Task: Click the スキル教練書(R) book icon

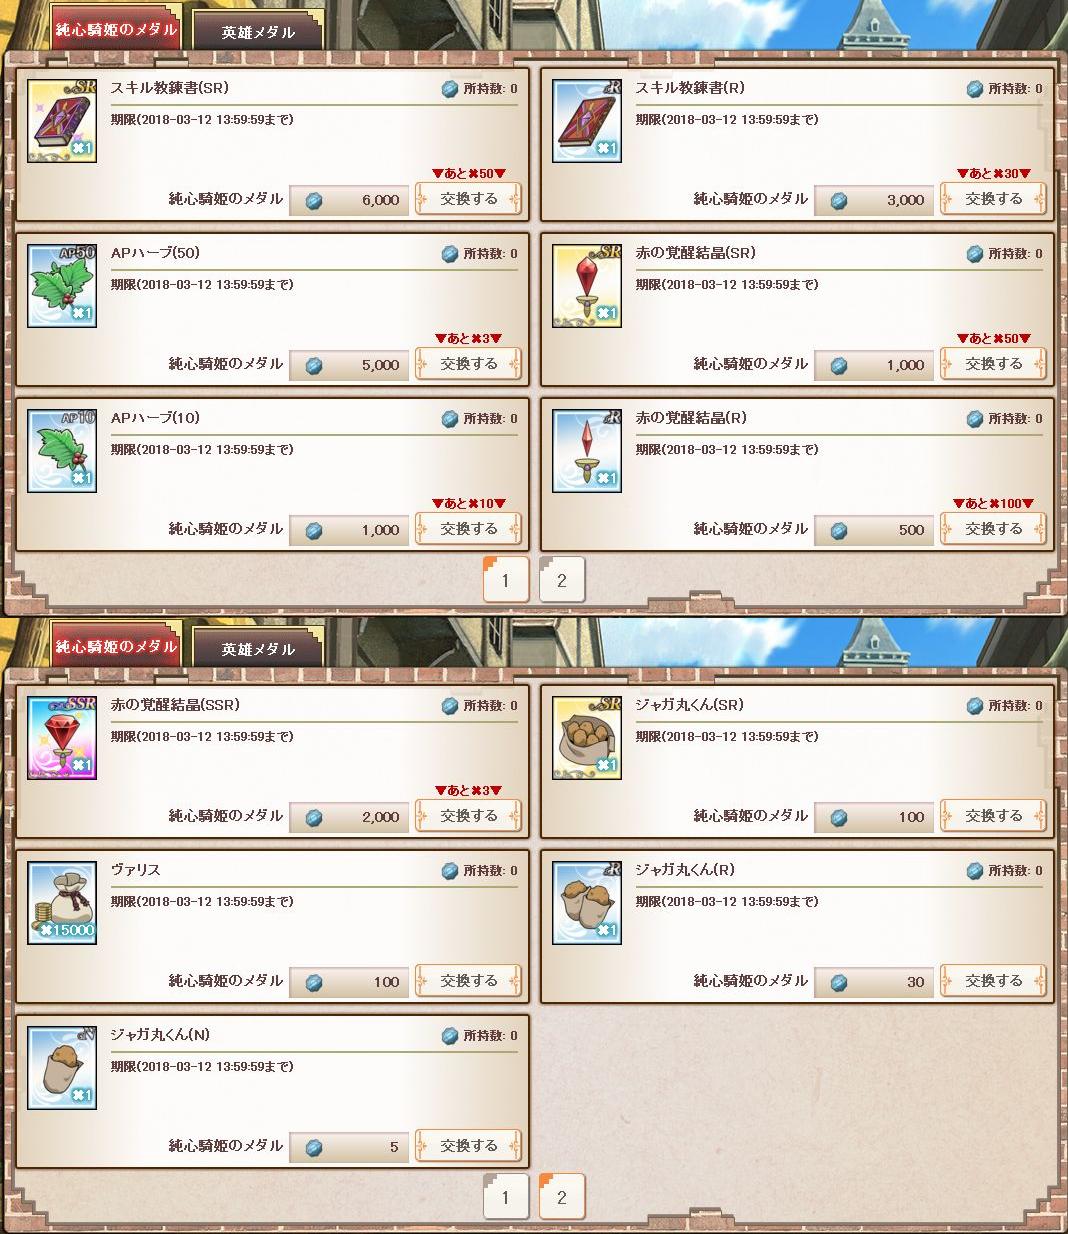Action: point(587,121)
